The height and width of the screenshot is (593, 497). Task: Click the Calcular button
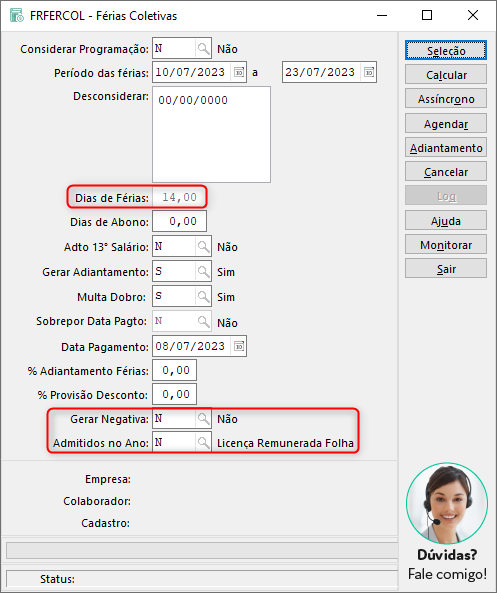(x=446, y=75)
